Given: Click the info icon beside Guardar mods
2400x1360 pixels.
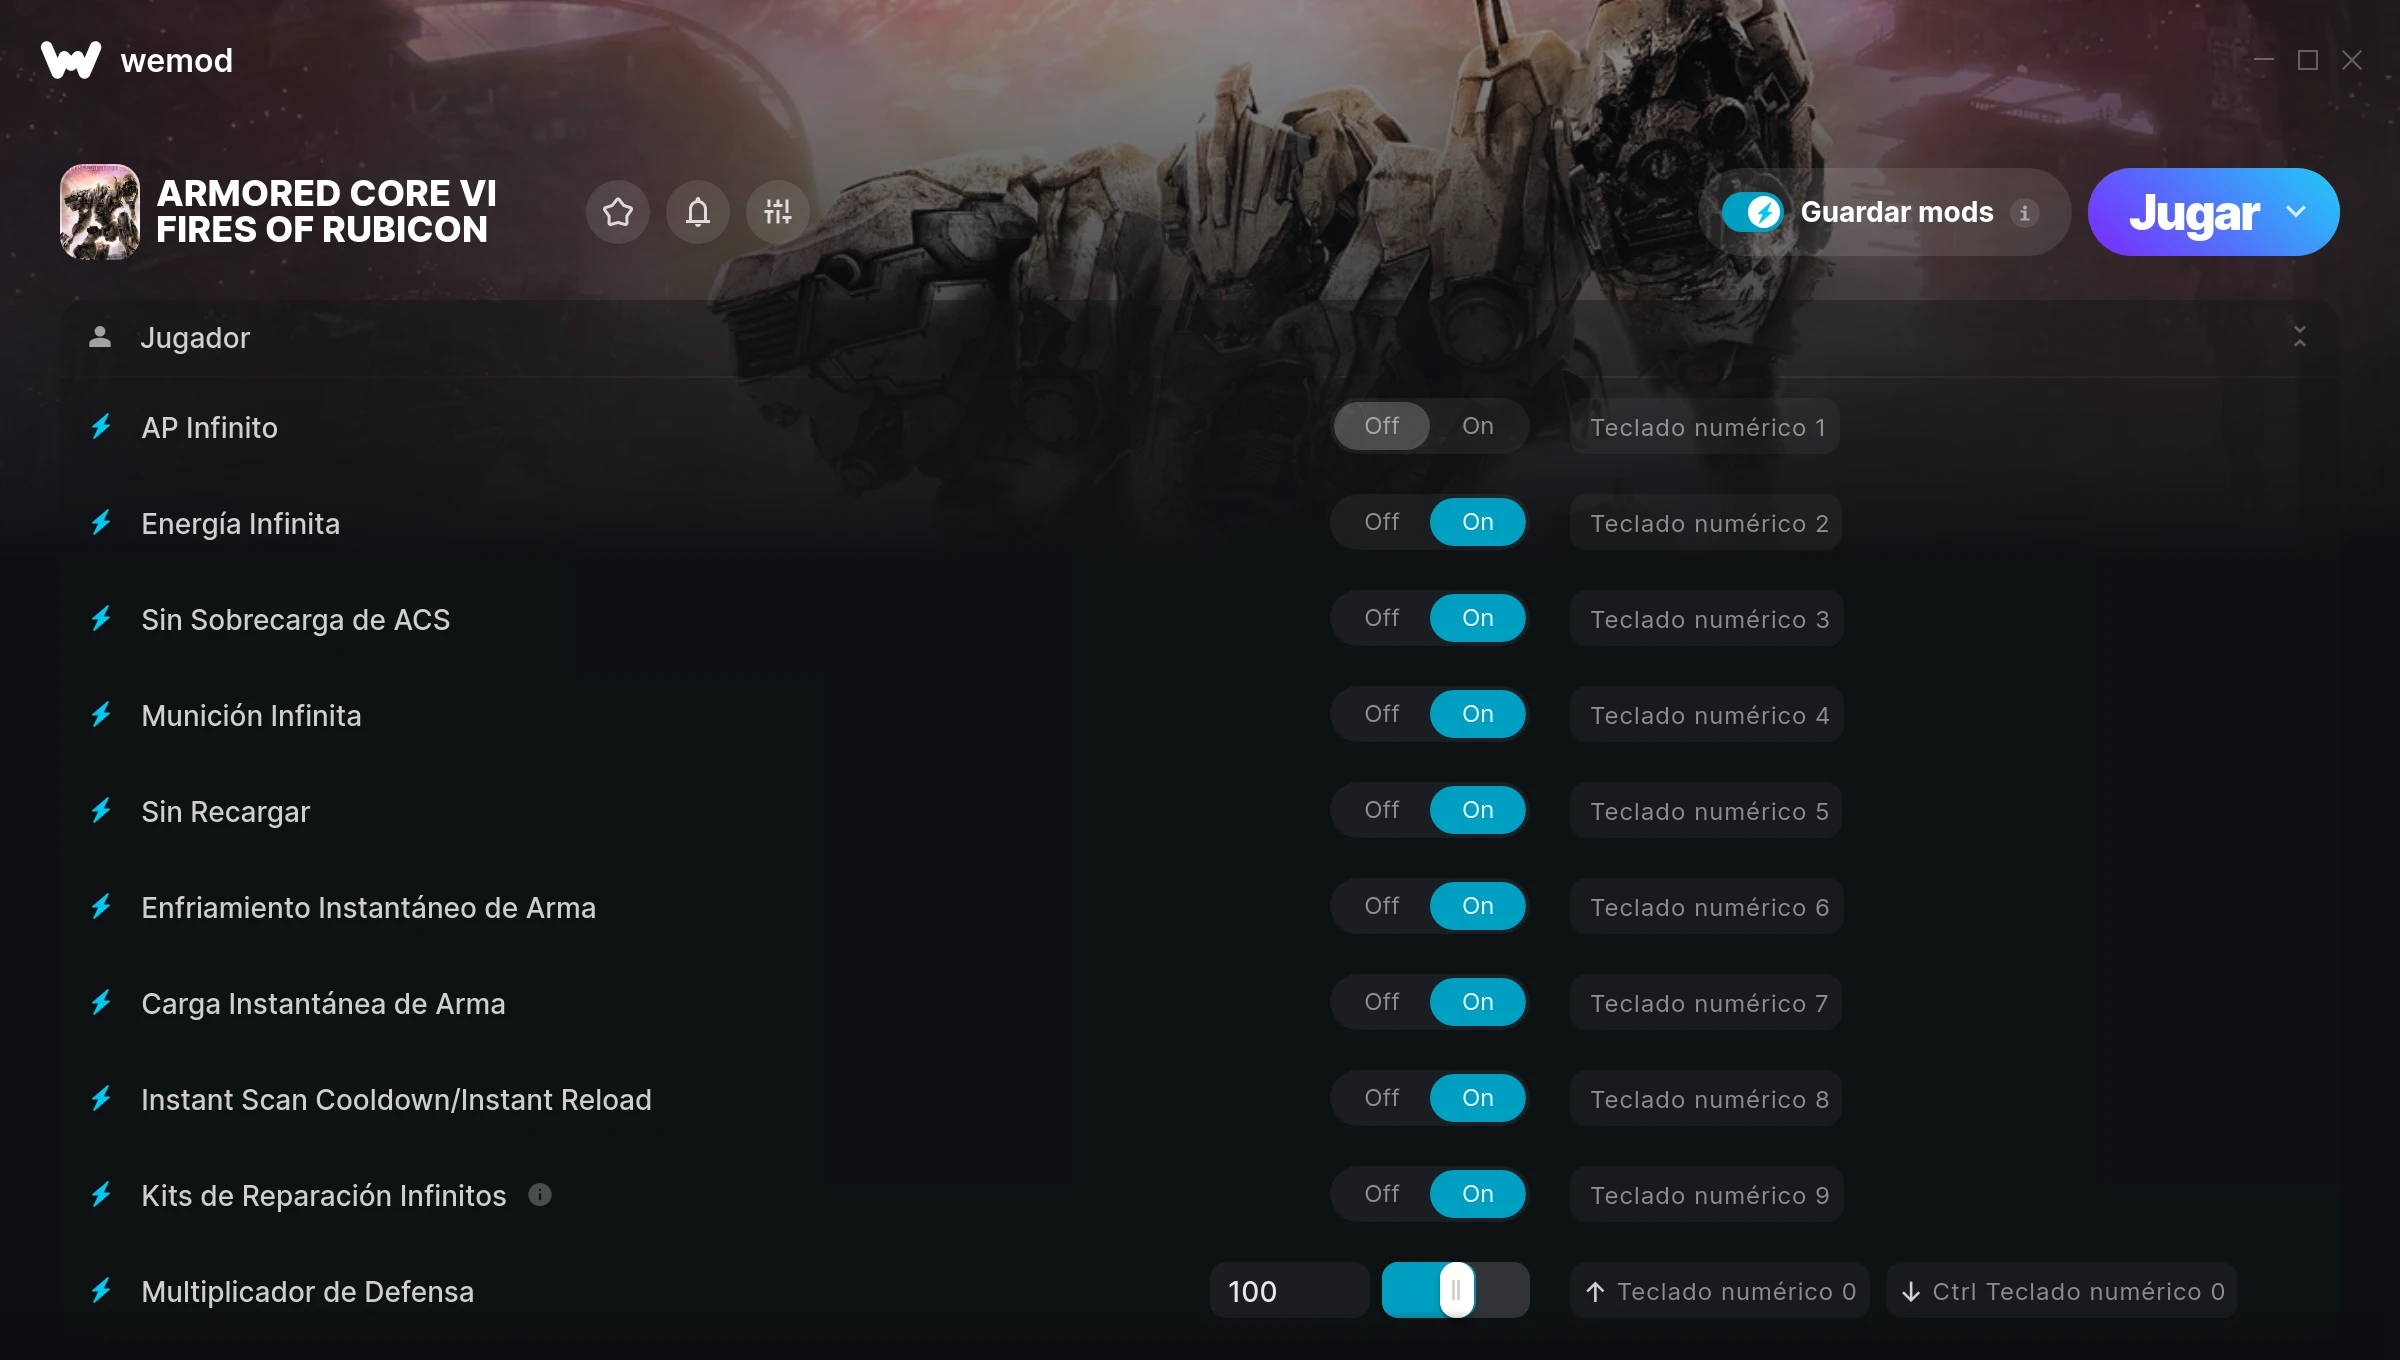Looking at the screenshot, I should (2025, 213).
